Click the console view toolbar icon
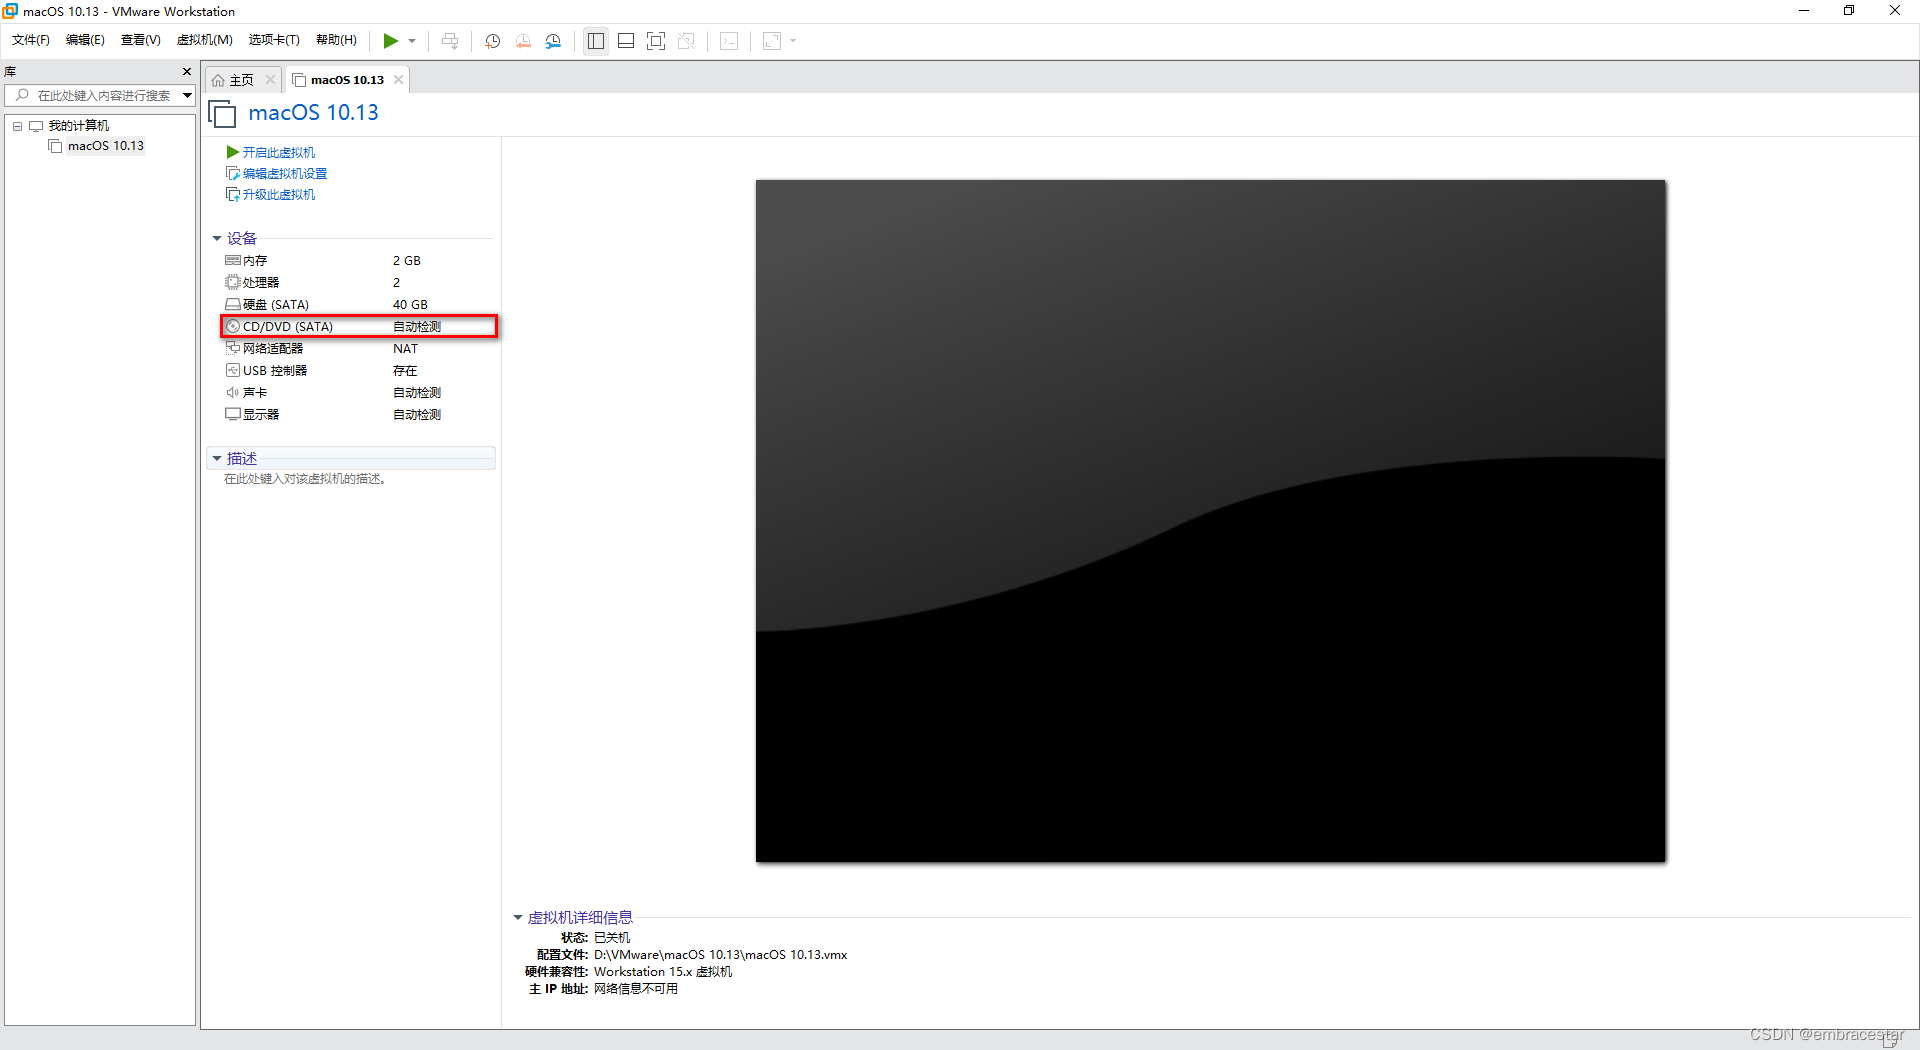This screenshot has width=1920, height=1050. [x=729, y=41]
